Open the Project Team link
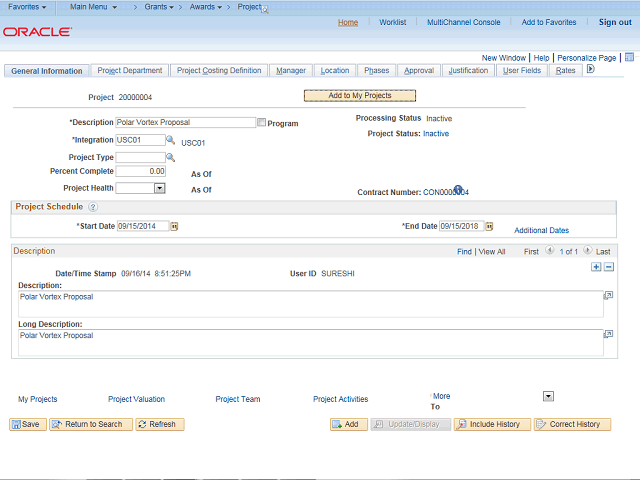 [x=238, y=399]
